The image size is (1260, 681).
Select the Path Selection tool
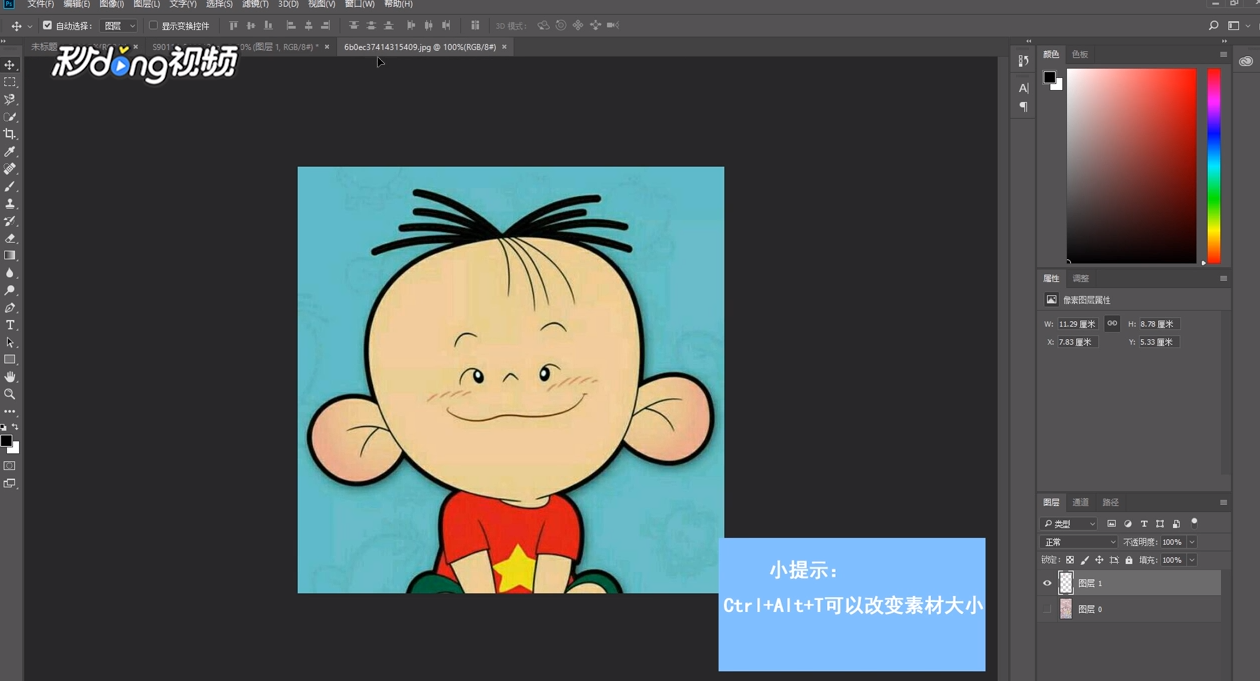coord(10,343)
